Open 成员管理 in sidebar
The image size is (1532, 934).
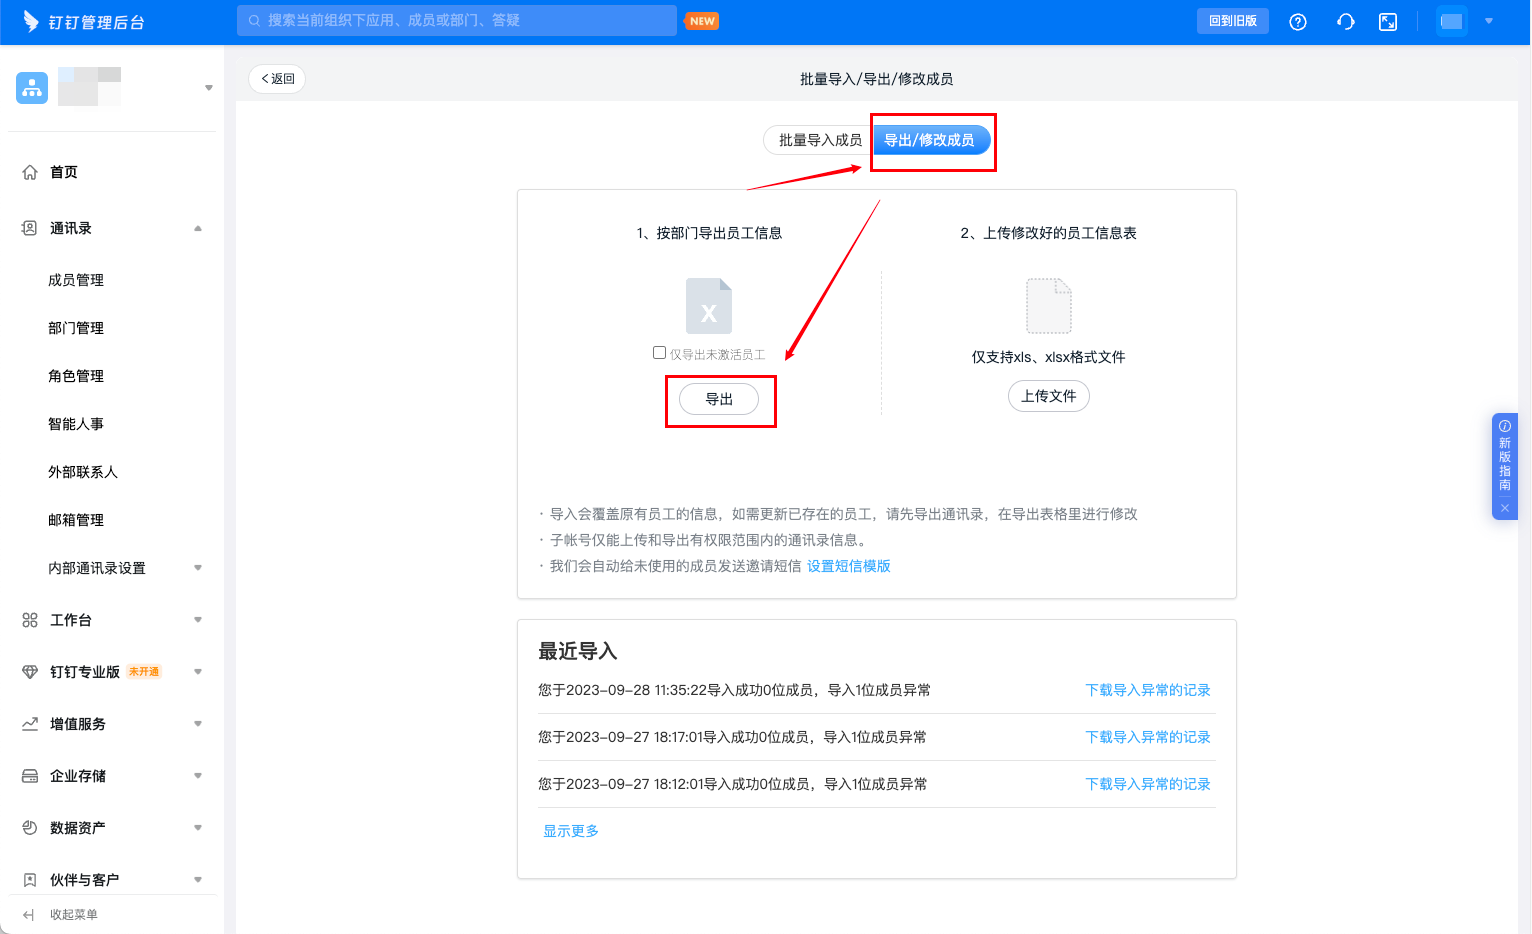(x=76, y=280)
